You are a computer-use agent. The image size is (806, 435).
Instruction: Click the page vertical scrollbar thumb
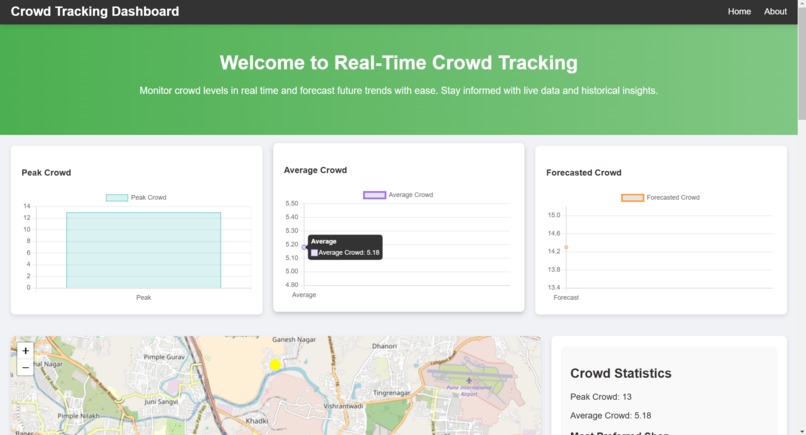tap(801, 64)
